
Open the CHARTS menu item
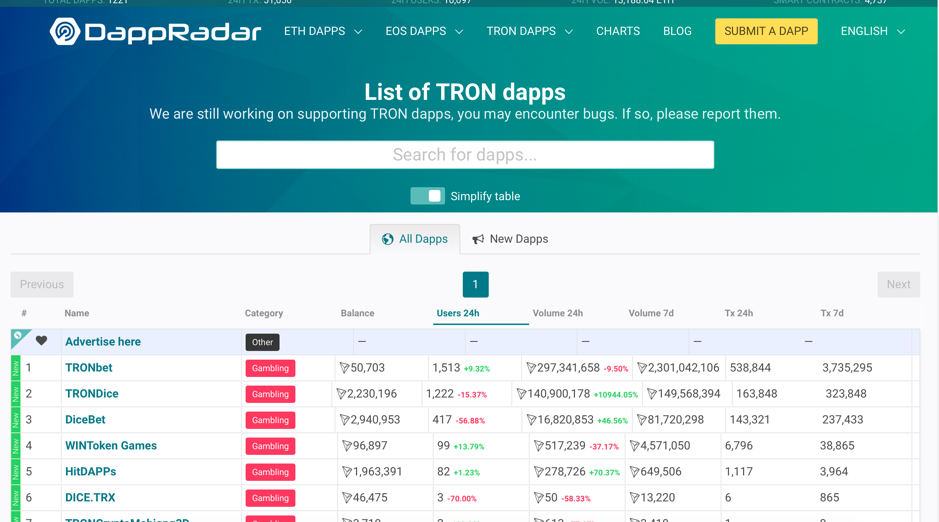click(618, 31)
